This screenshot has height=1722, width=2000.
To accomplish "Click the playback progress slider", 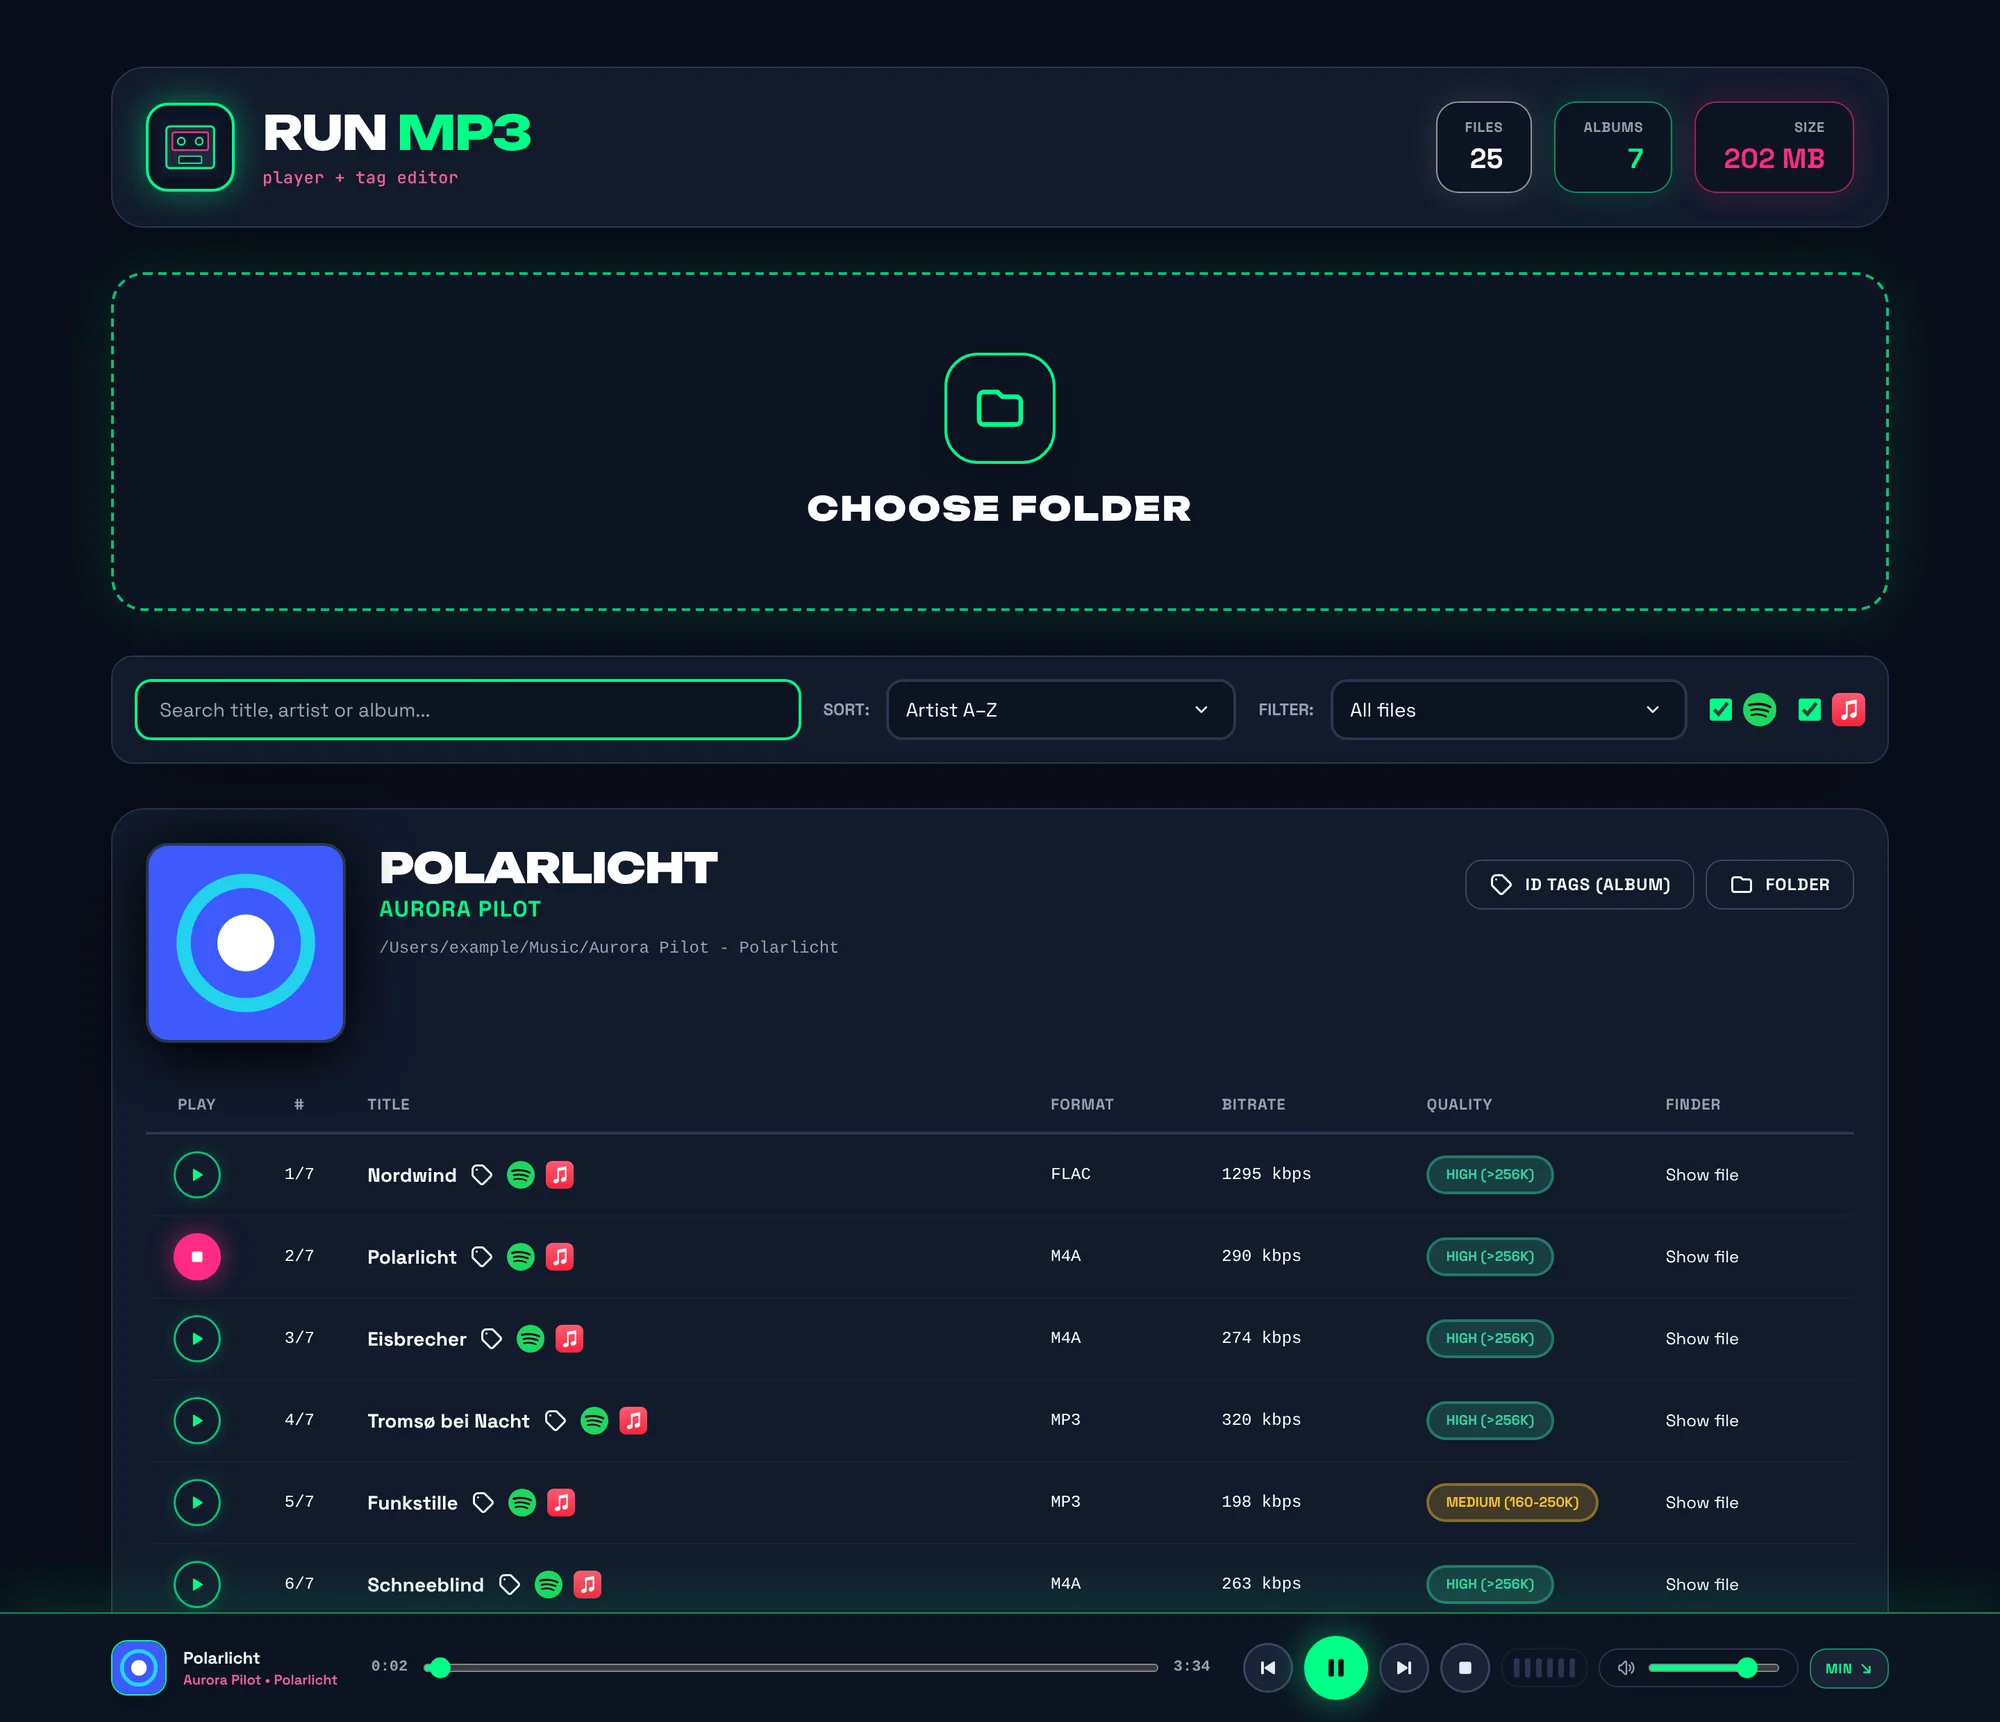I will pos(791,1667).
